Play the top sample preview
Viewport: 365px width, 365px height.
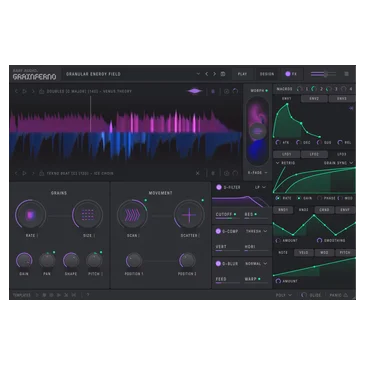coord(24,91)
